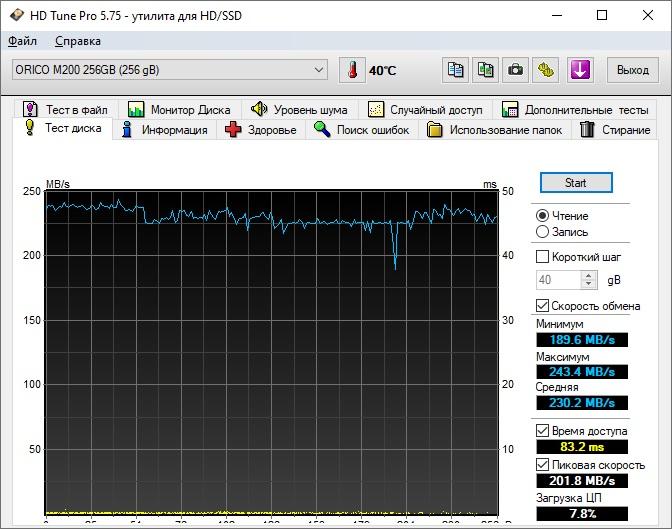Click the Выход exit button
672x529 pixels.
point(632,70)
